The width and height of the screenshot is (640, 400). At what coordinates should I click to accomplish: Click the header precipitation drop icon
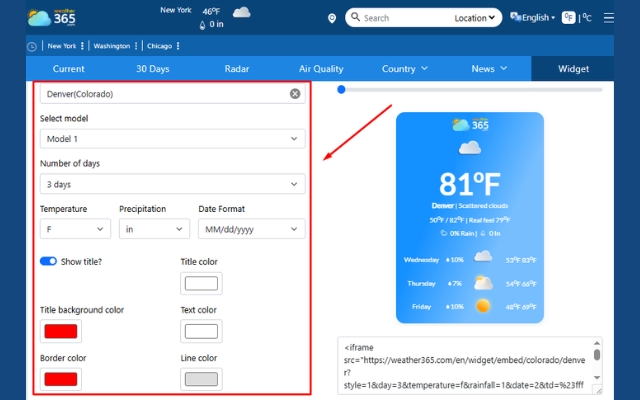pos(202,25)
